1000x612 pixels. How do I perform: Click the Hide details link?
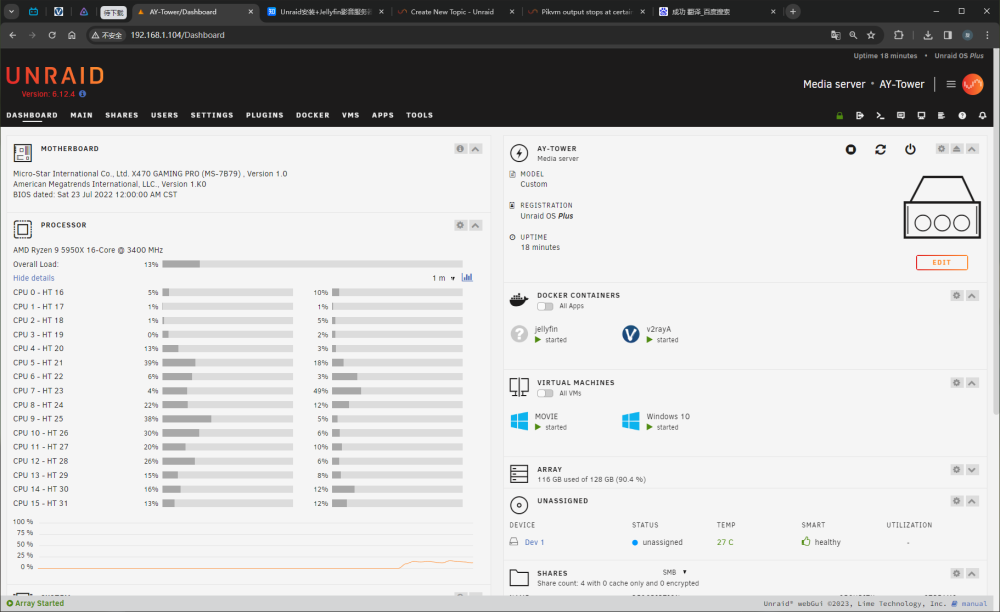click(x=34, y=278)
